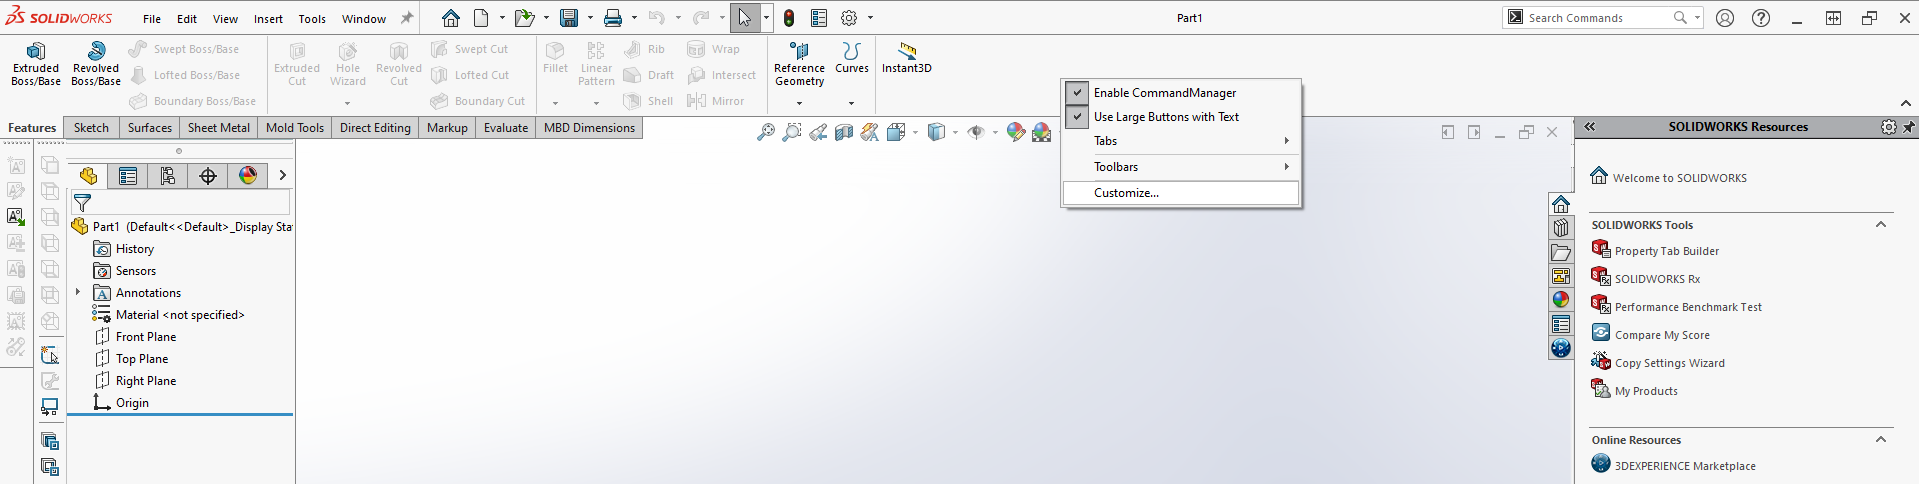Click the Rebuild traffic light icon

[x=789, y=18]
